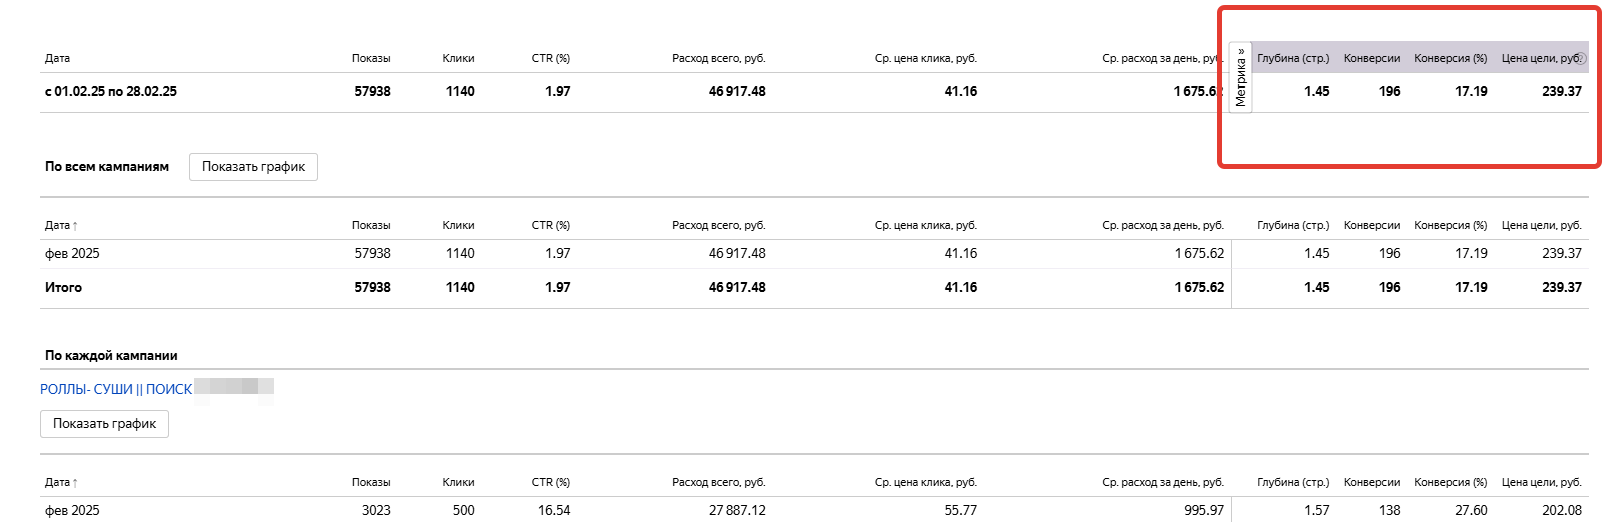1616x522 pixels.
Task: Show the graph for По всем кампаниям
Action: tap(253, 167)
